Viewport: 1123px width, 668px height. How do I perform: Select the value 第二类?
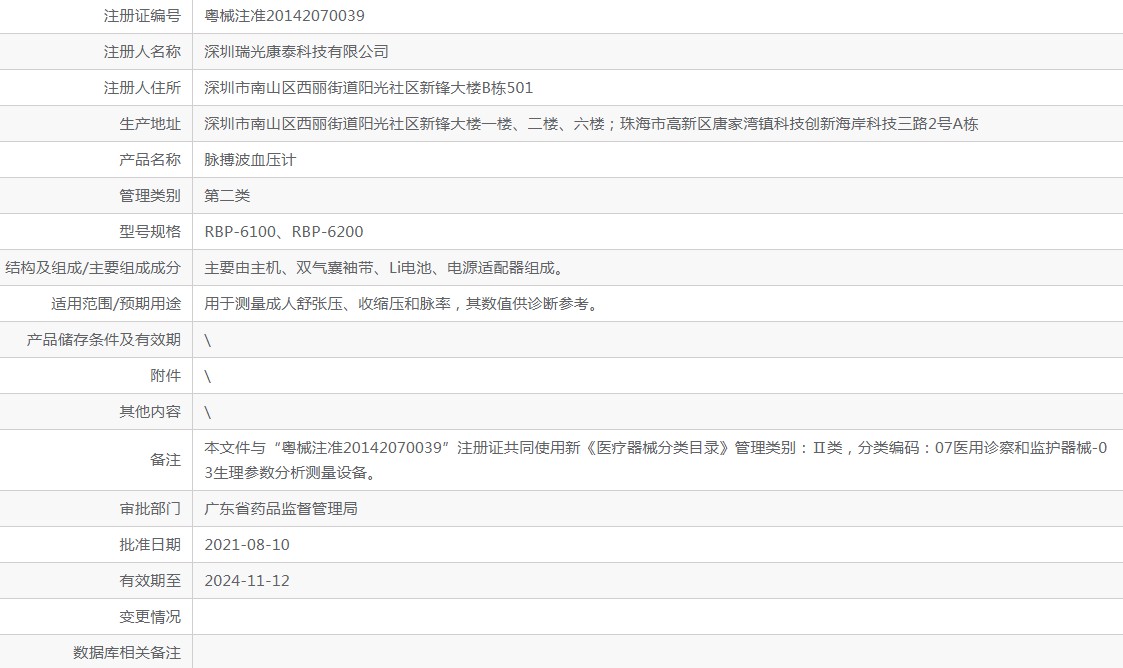227,195
